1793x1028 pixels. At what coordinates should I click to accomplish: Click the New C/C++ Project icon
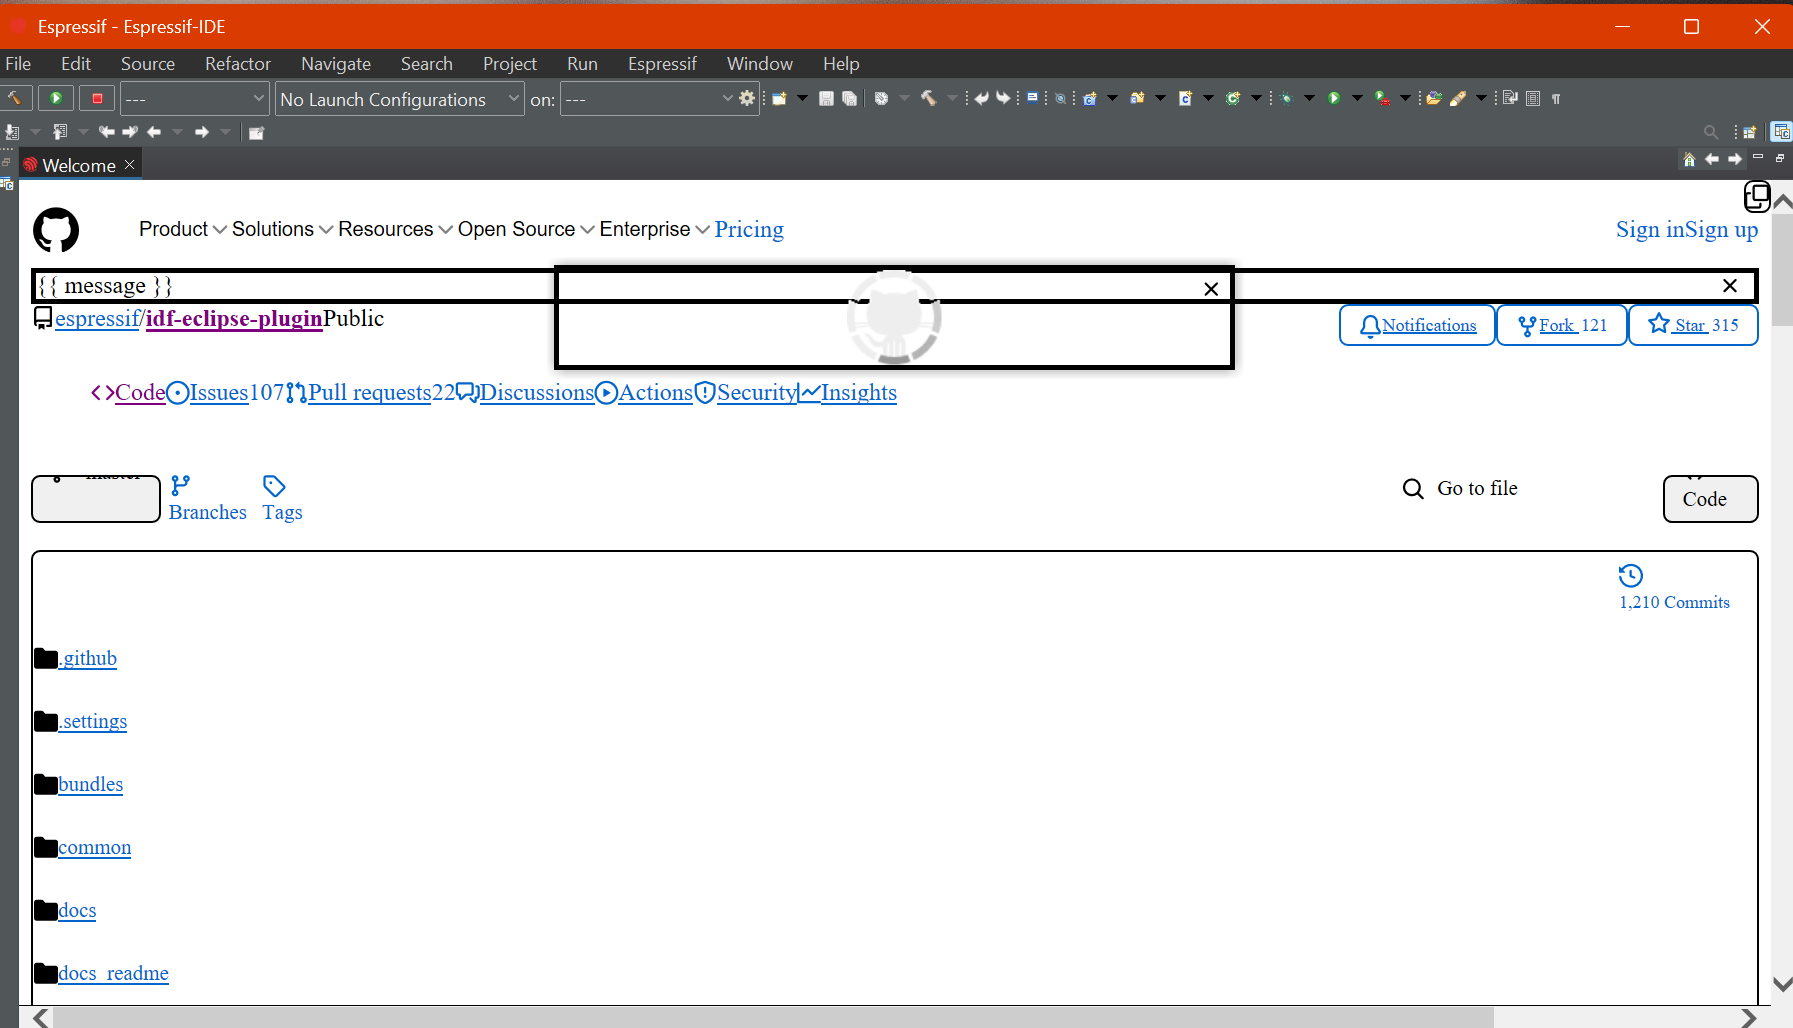click(1090, 98)
